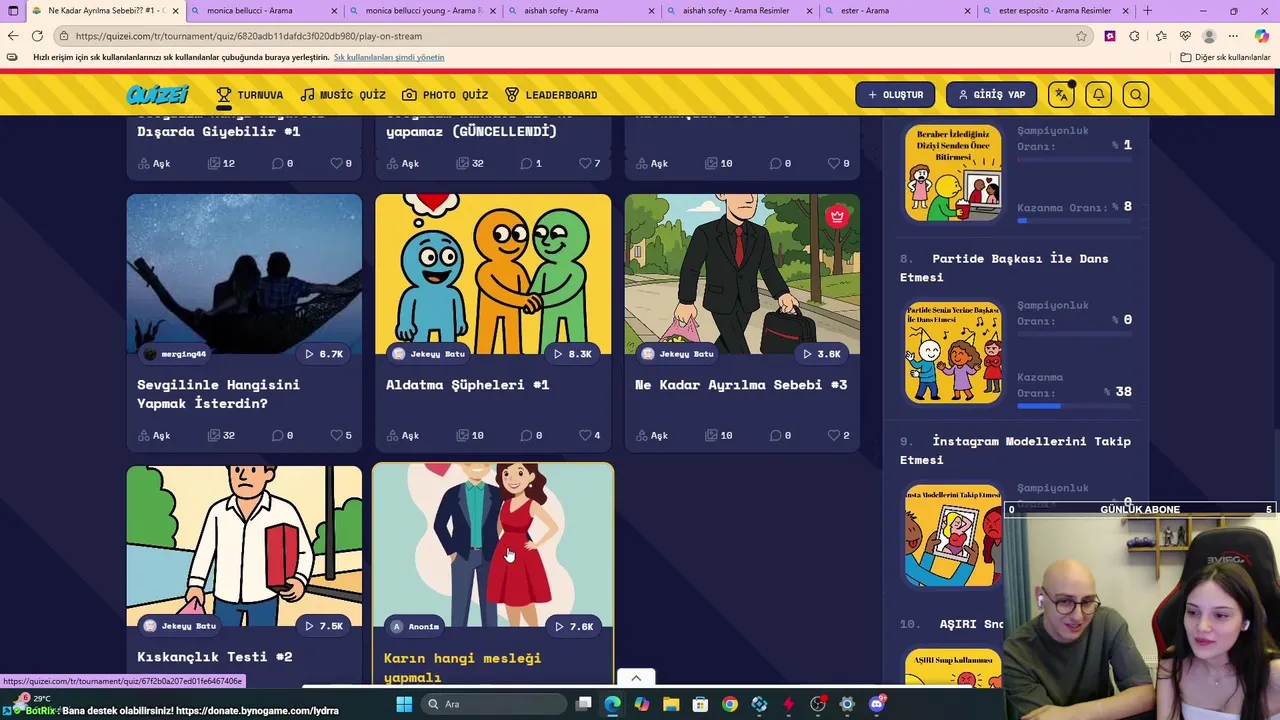This screenshot has width=1280, height=720.
Task: Click the Quizei logo
Action: click(x=158, y=95)
